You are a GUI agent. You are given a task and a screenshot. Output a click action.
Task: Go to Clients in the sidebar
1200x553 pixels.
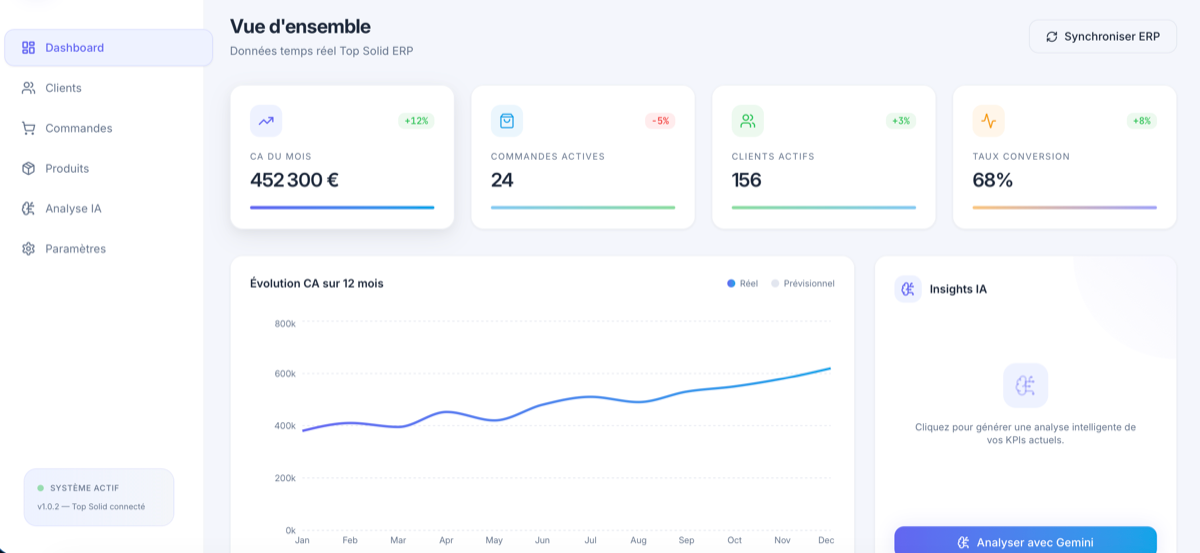(108, 88)
